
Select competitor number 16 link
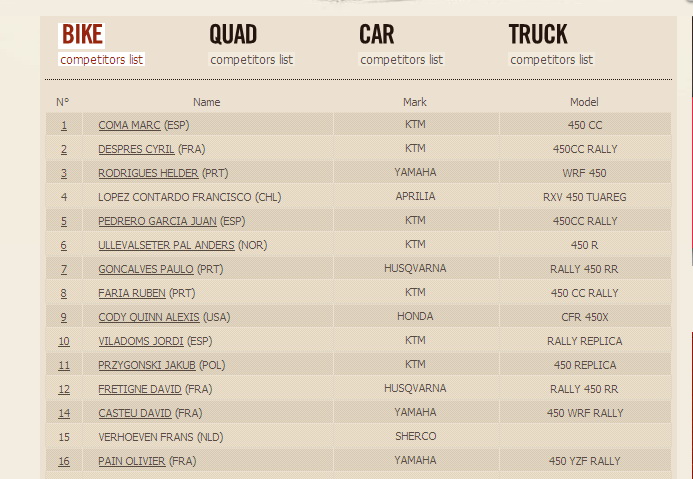click(64, 461)
